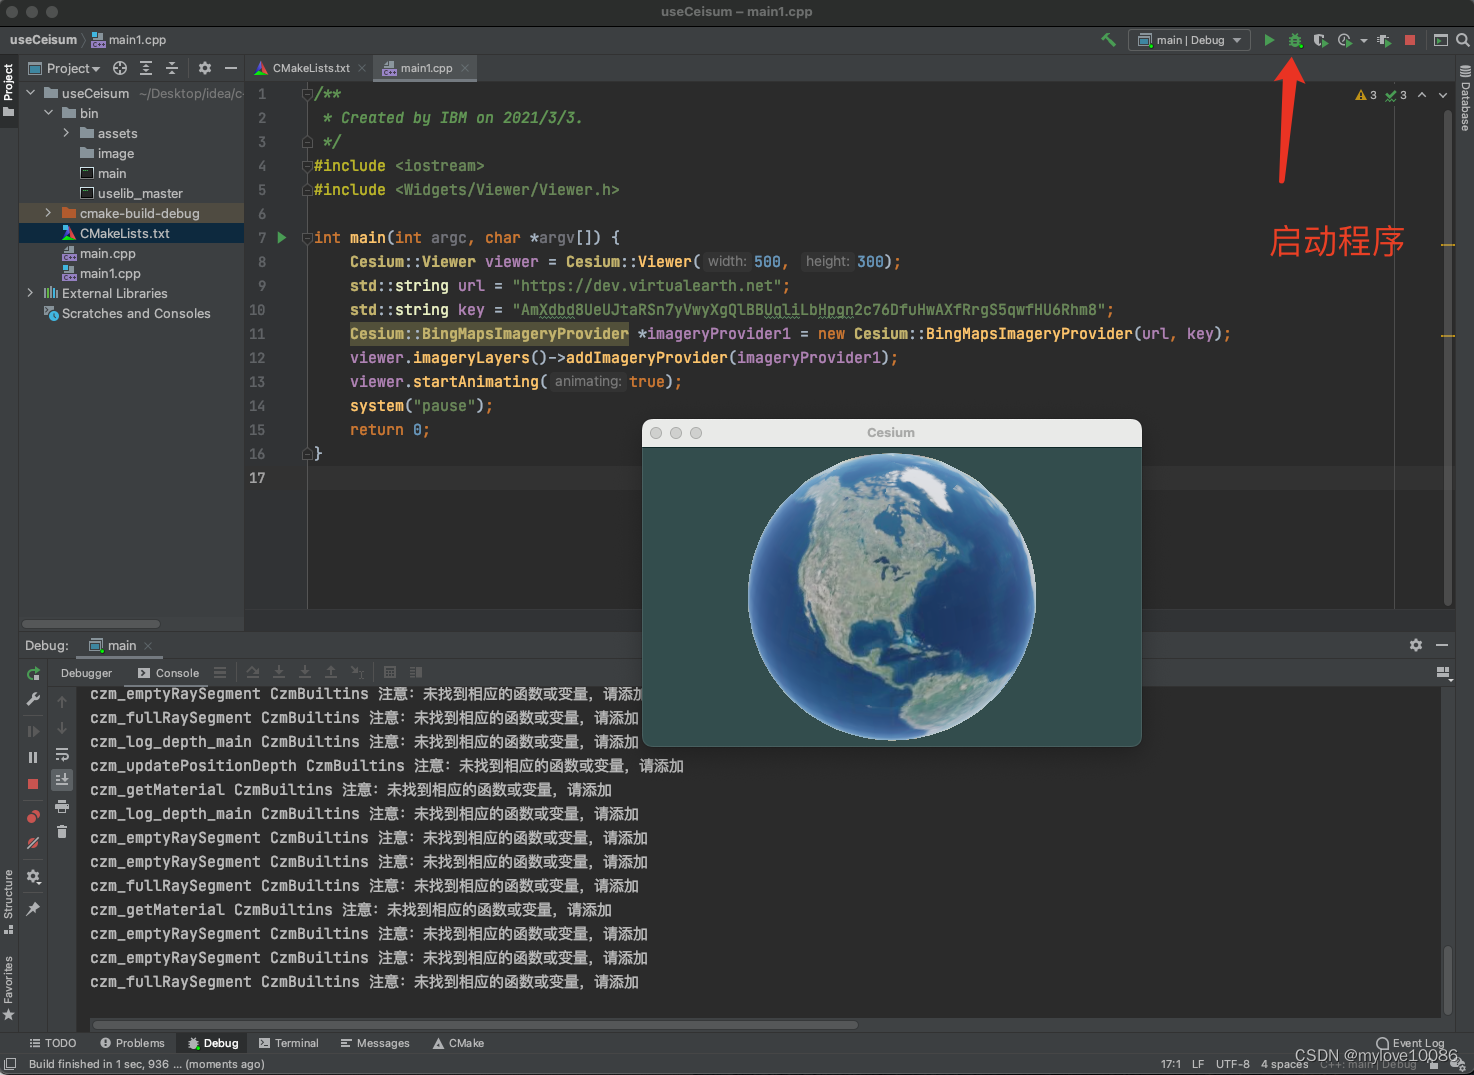Start debugging with the green bug icon
The image size is (1474, 1075).
click(1295, 40)
